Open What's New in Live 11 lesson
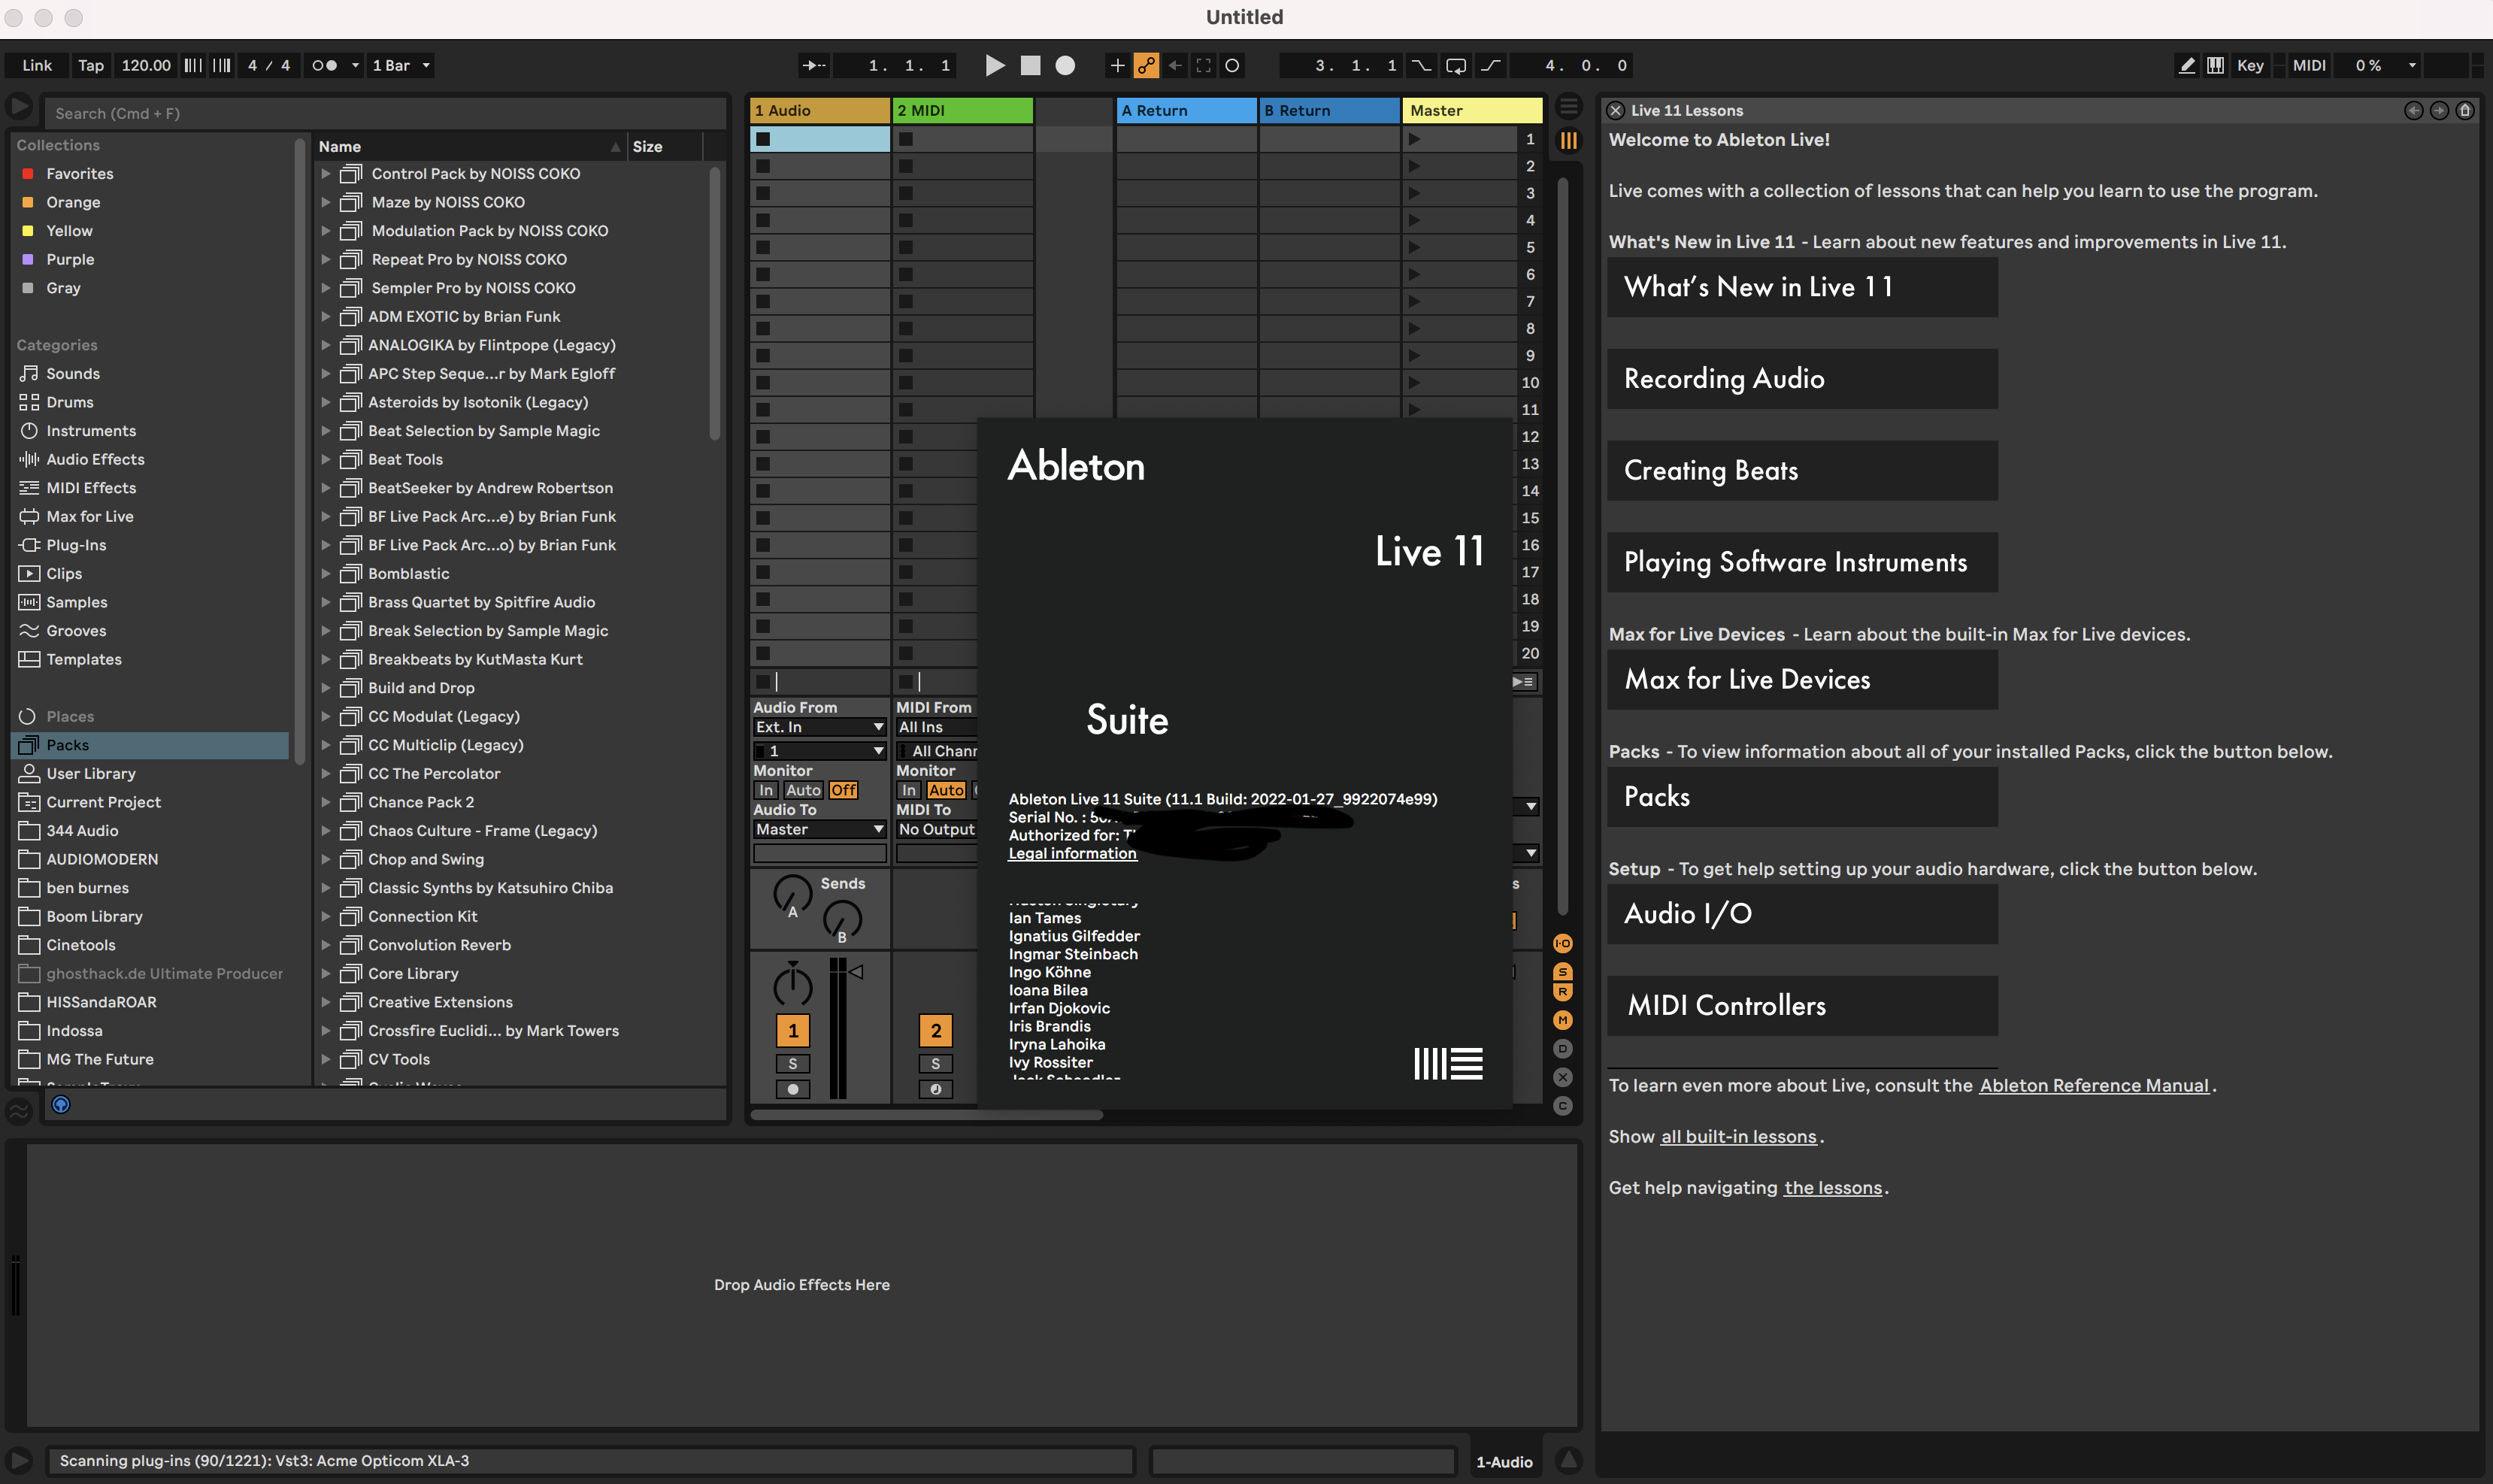Image resolution: width=2493 pixels, height=1484 pixels. point(1802,287)
